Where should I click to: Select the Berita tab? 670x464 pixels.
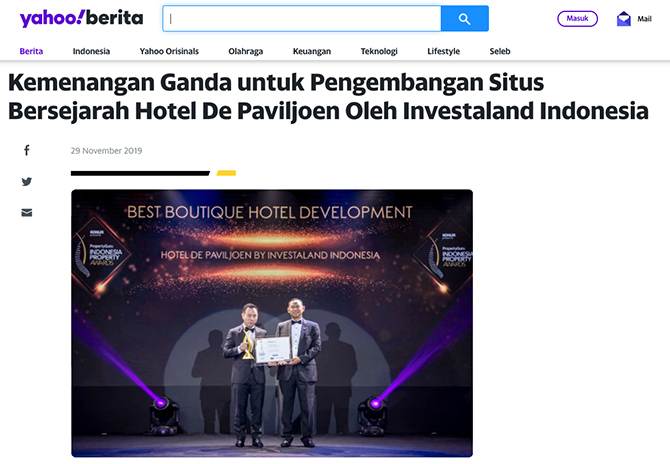coord(31,51)
